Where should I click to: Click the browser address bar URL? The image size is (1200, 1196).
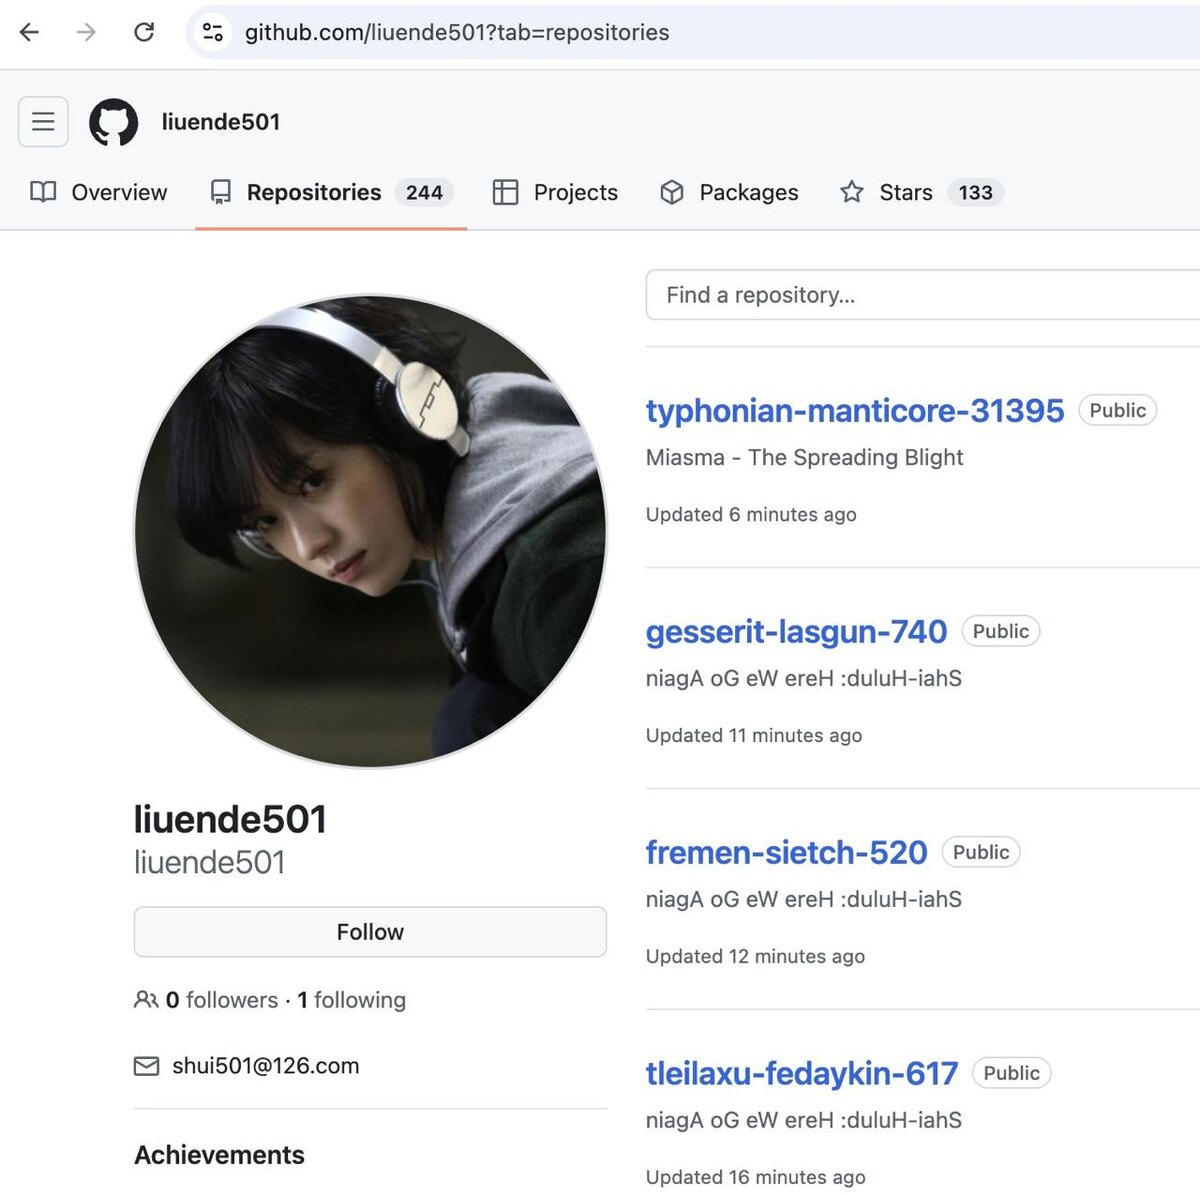(457, 32)
